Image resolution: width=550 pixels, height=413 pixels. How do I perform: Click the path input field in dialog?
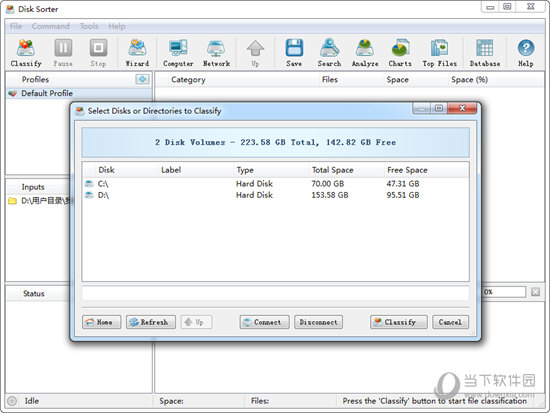pyautogui.click(x=275, y=293)
